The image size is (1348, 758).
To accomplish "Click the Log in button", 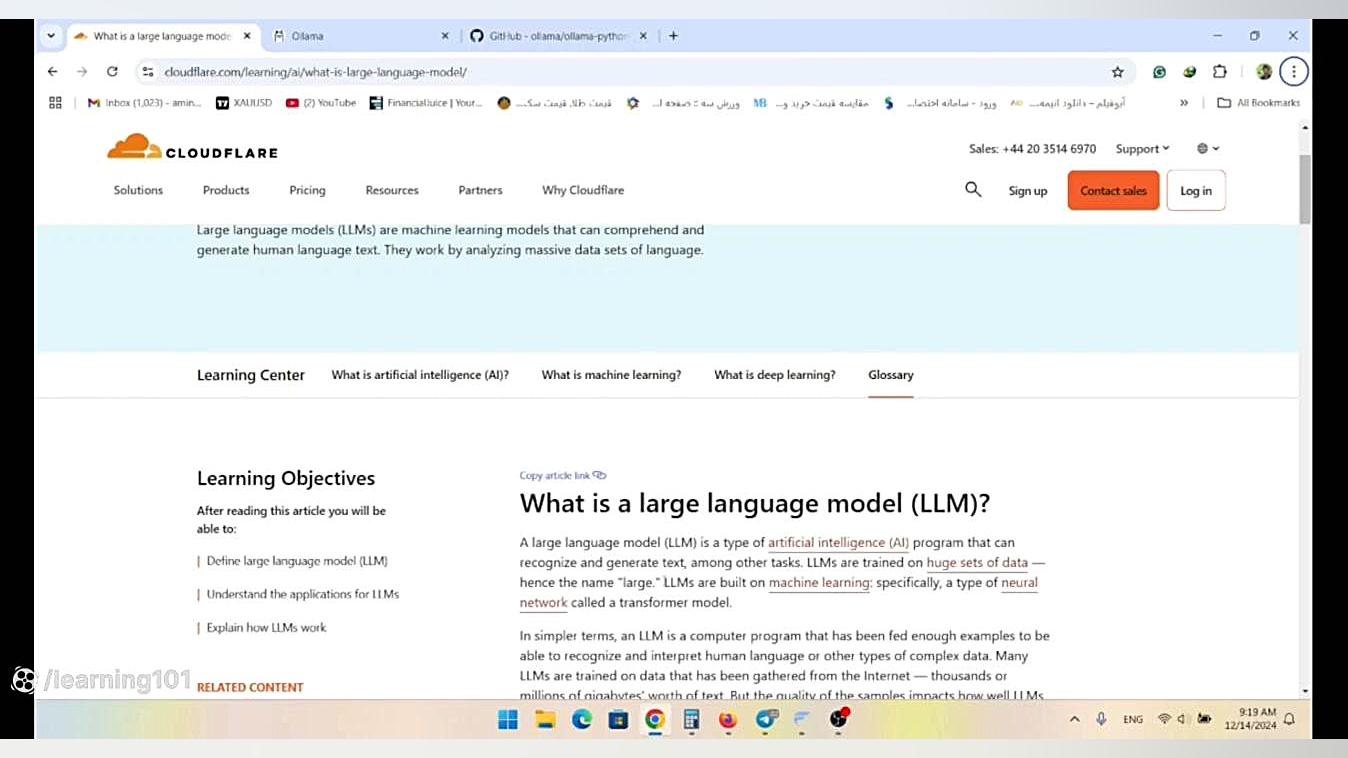I will [1196, 190].
